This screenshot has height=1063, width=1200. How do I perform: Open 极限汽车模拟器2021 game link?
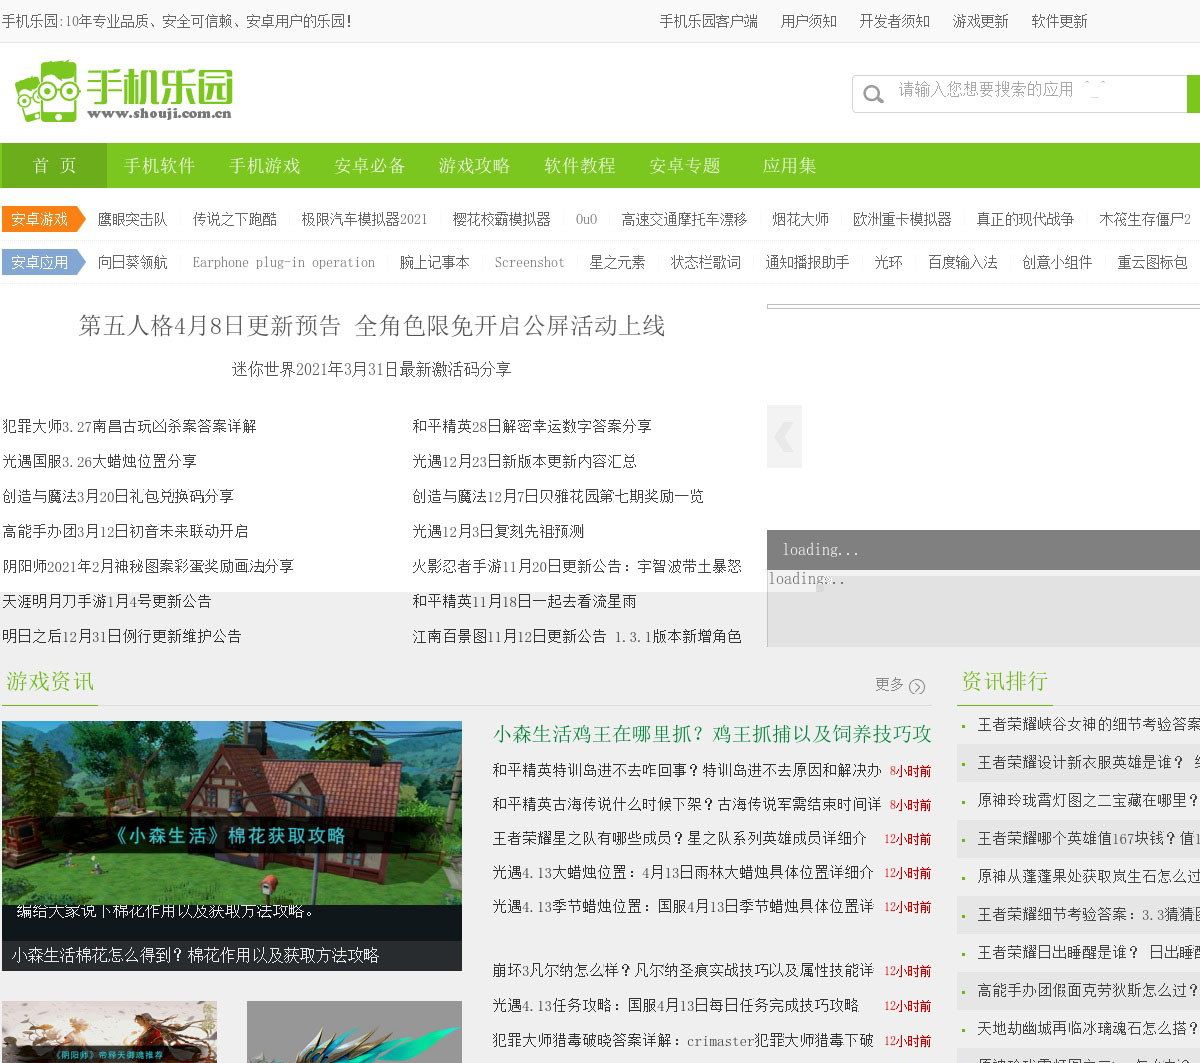[x=364, y=219]
